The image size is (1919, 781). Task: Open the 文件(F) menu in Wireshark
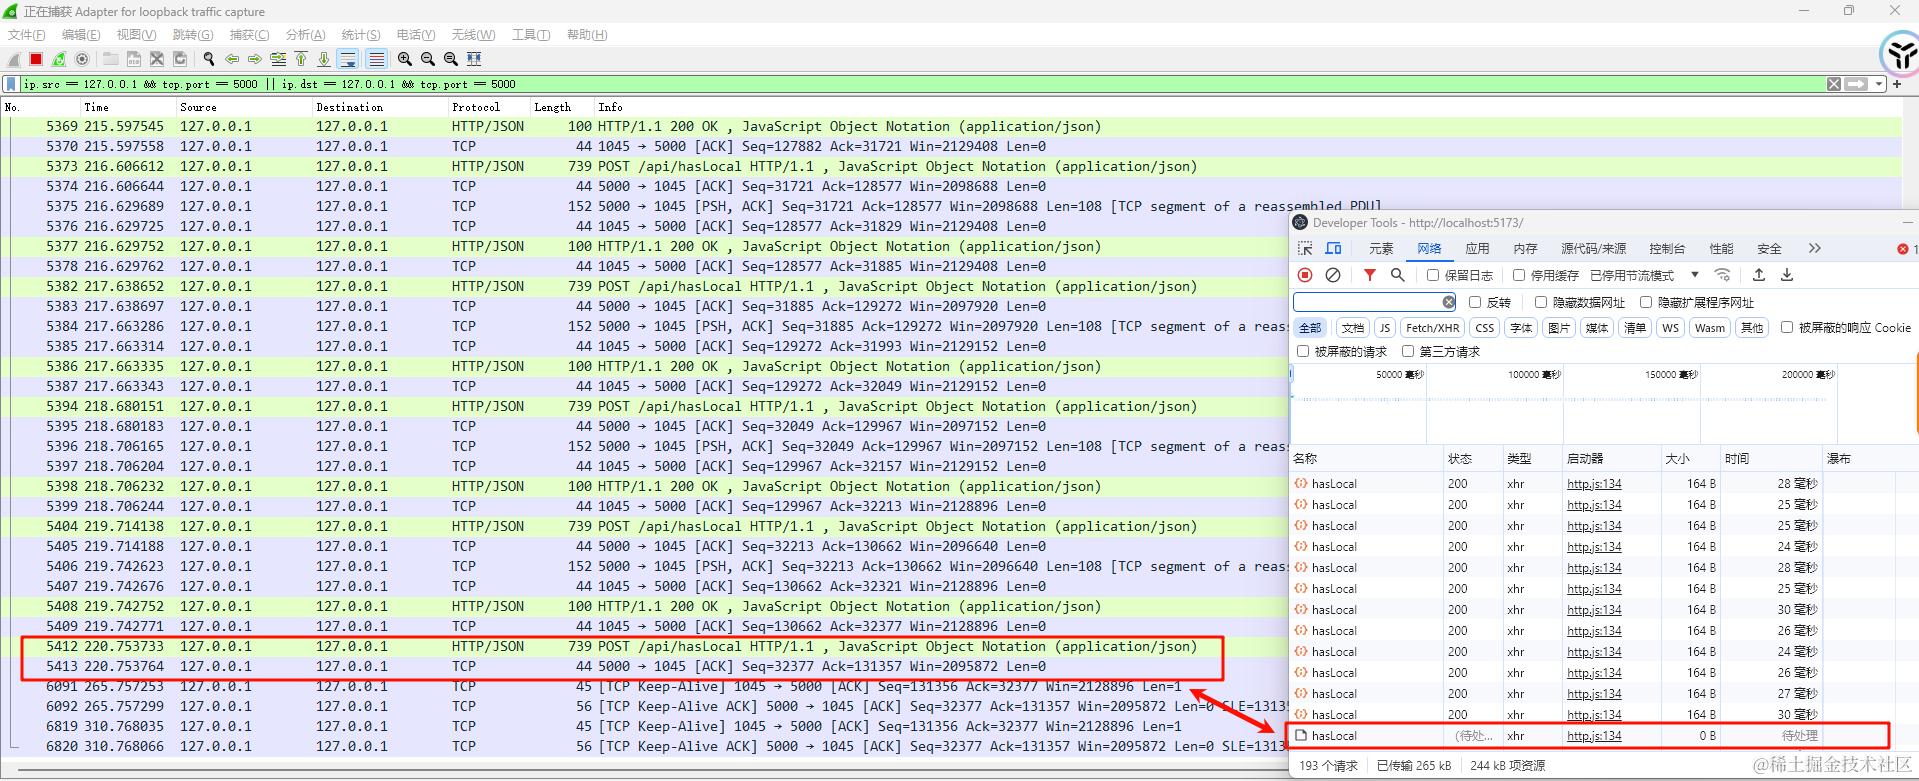click(26, 35)
